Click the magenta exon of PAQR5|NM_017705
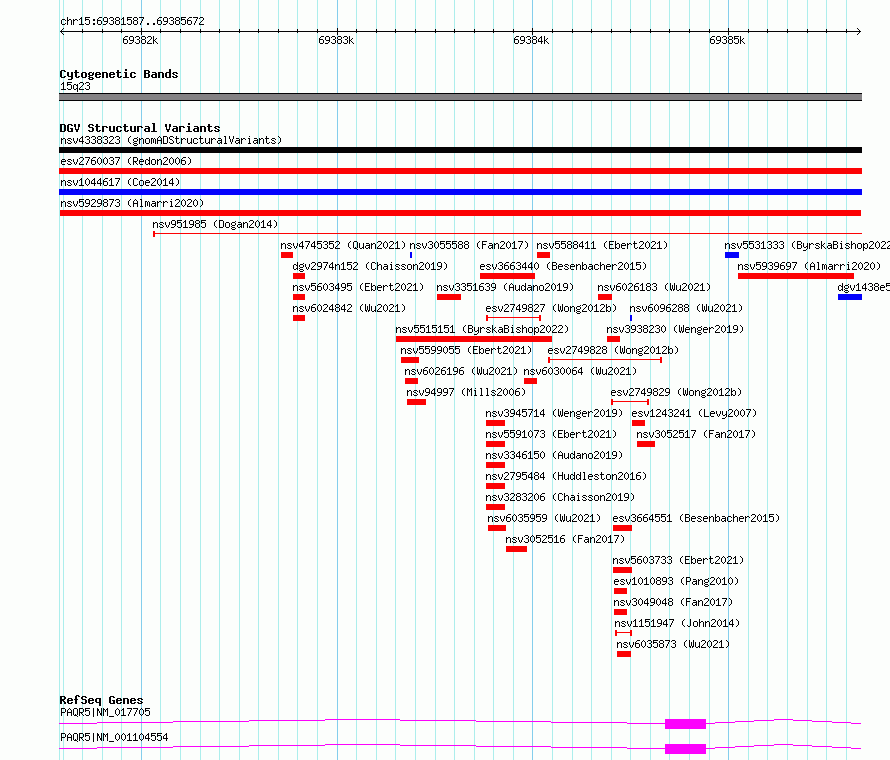890x760 pixels. pos(685,724)
